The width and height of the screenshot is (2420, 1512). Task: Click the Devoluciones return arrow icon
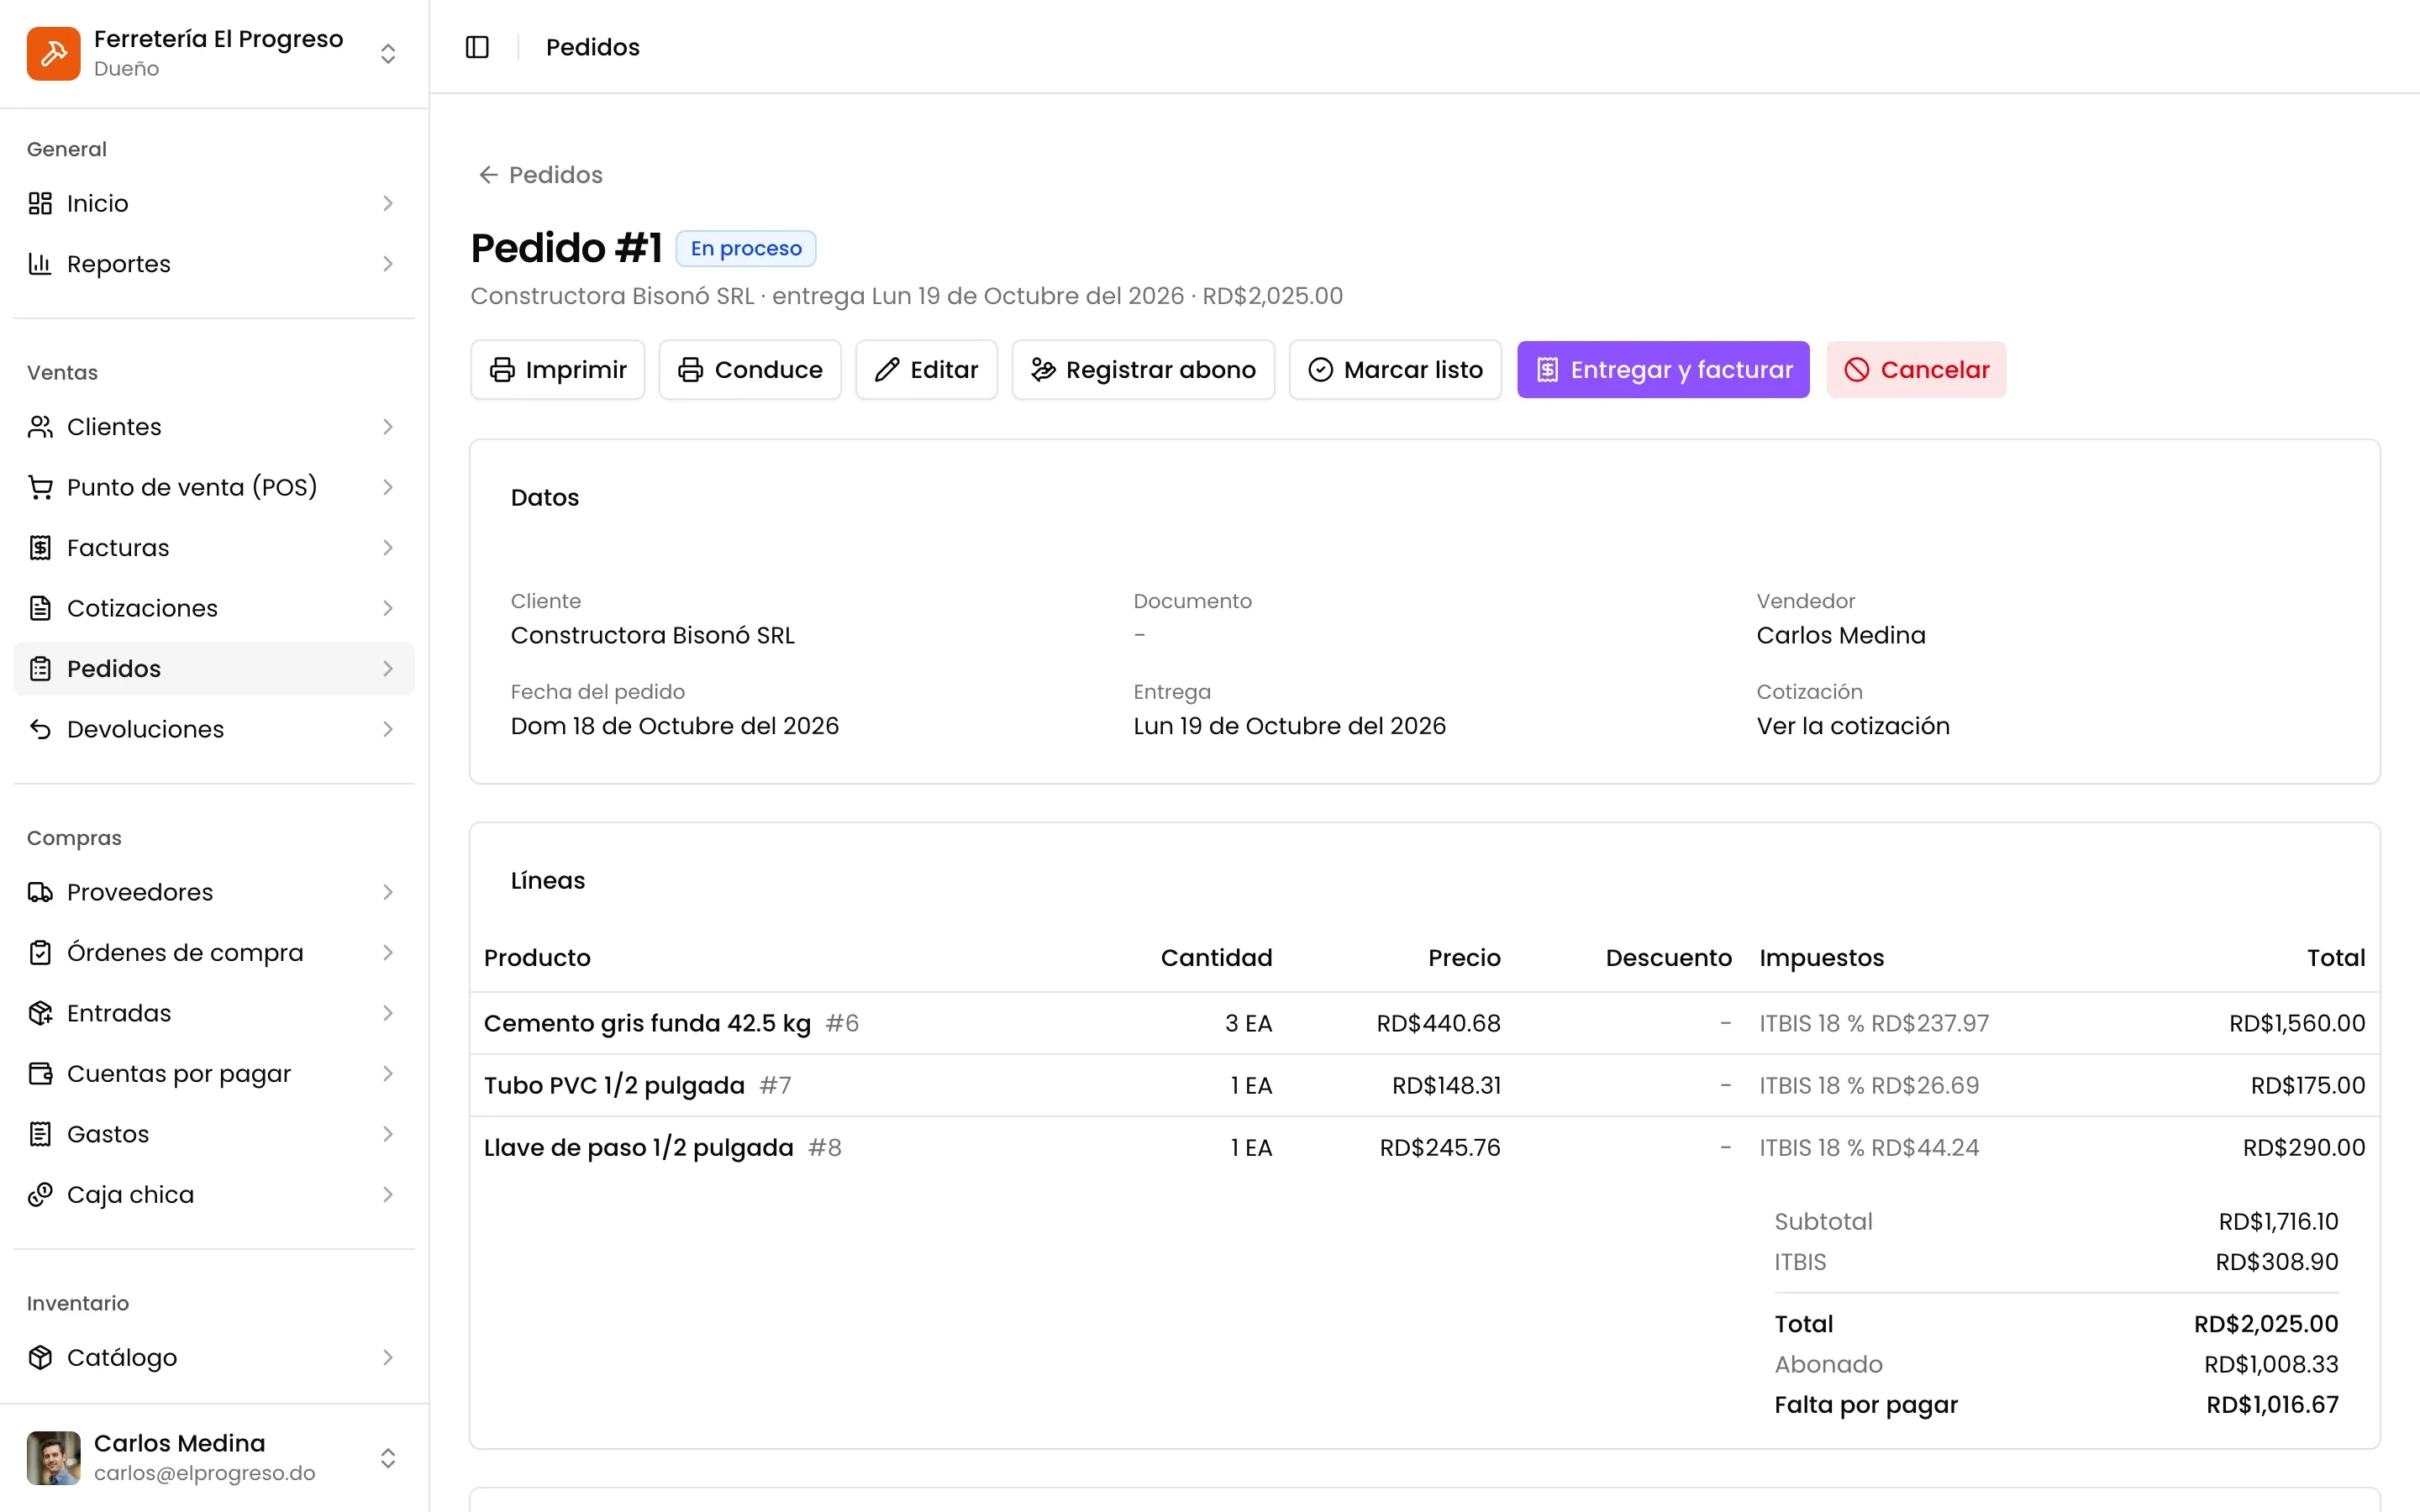click(40, 729)
